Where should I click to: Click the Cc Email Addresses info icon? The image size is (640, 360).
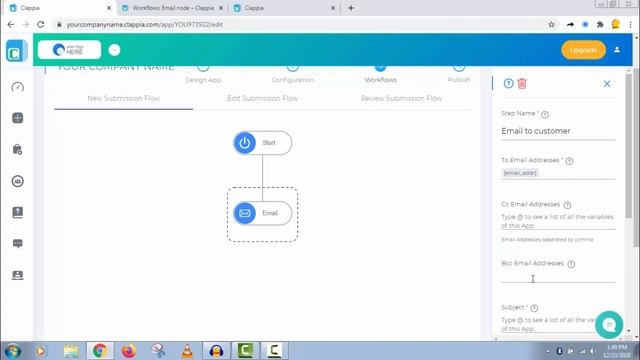(567, 205)
